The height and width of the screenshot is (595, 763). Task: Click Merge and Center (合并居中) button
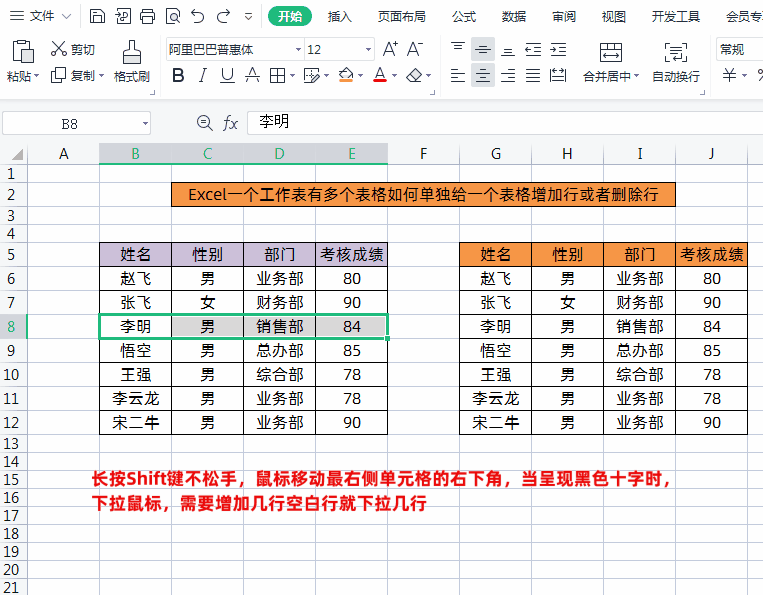[611, 62]
